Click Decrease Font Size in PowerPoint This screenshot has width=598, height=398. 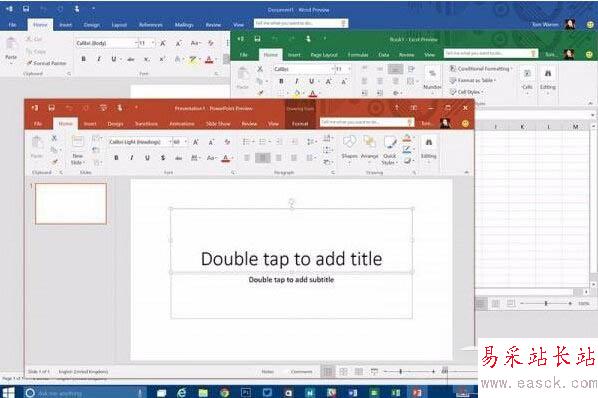211,142
